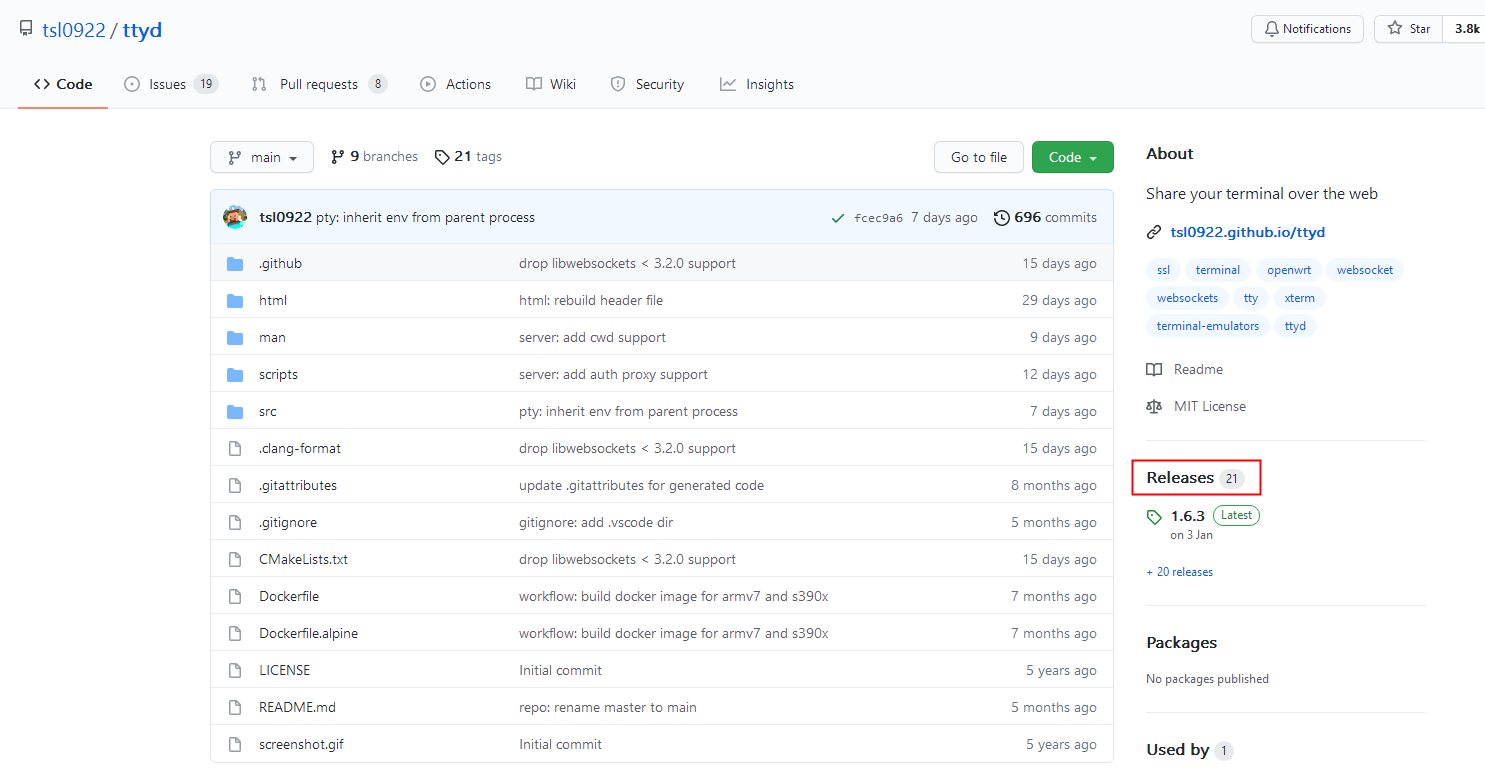Open the Issues tab
This screenshot has width=1485, height=769.
coord(171,84)
